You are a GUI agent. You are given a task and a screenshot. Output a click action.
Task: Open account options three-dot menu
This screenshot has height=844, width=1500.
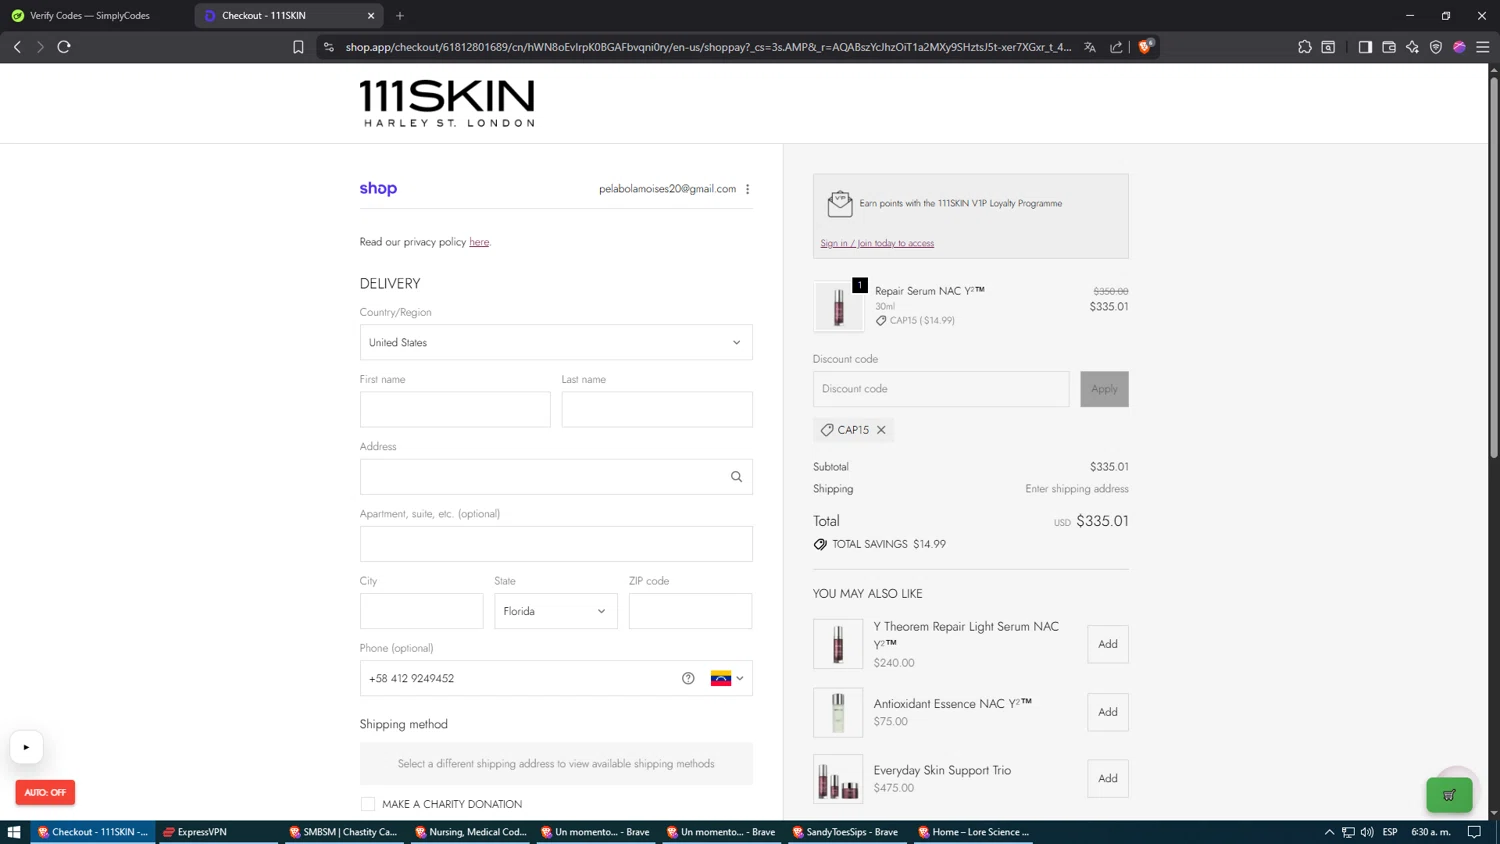tap(747, 189)
